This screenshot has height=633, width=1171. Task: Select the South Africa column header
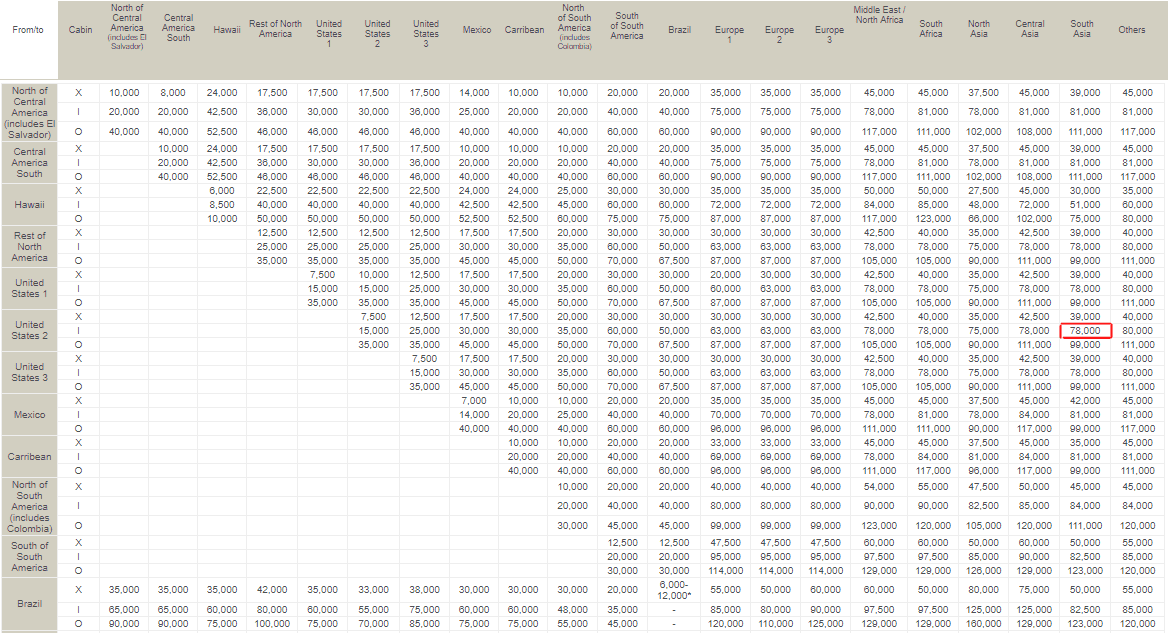(931, 30)
